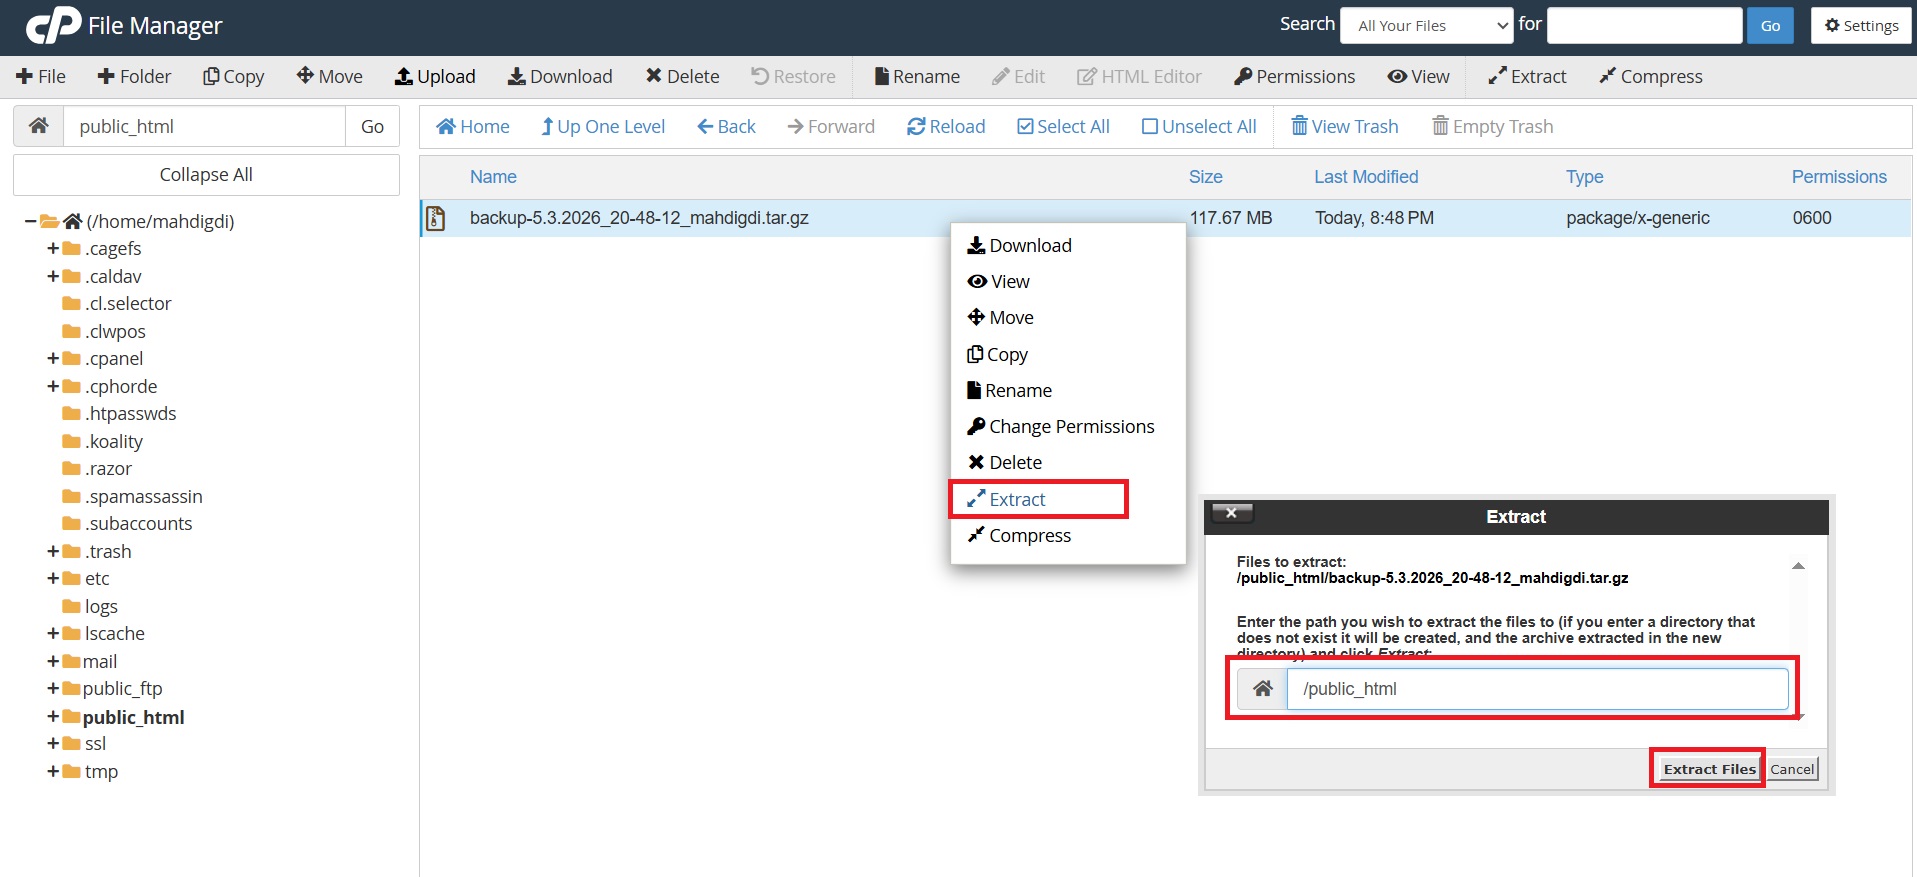This screenshot has height=877, width=1917.
Task: Click Extract in the top toolbar
Action: (1527, 77)
